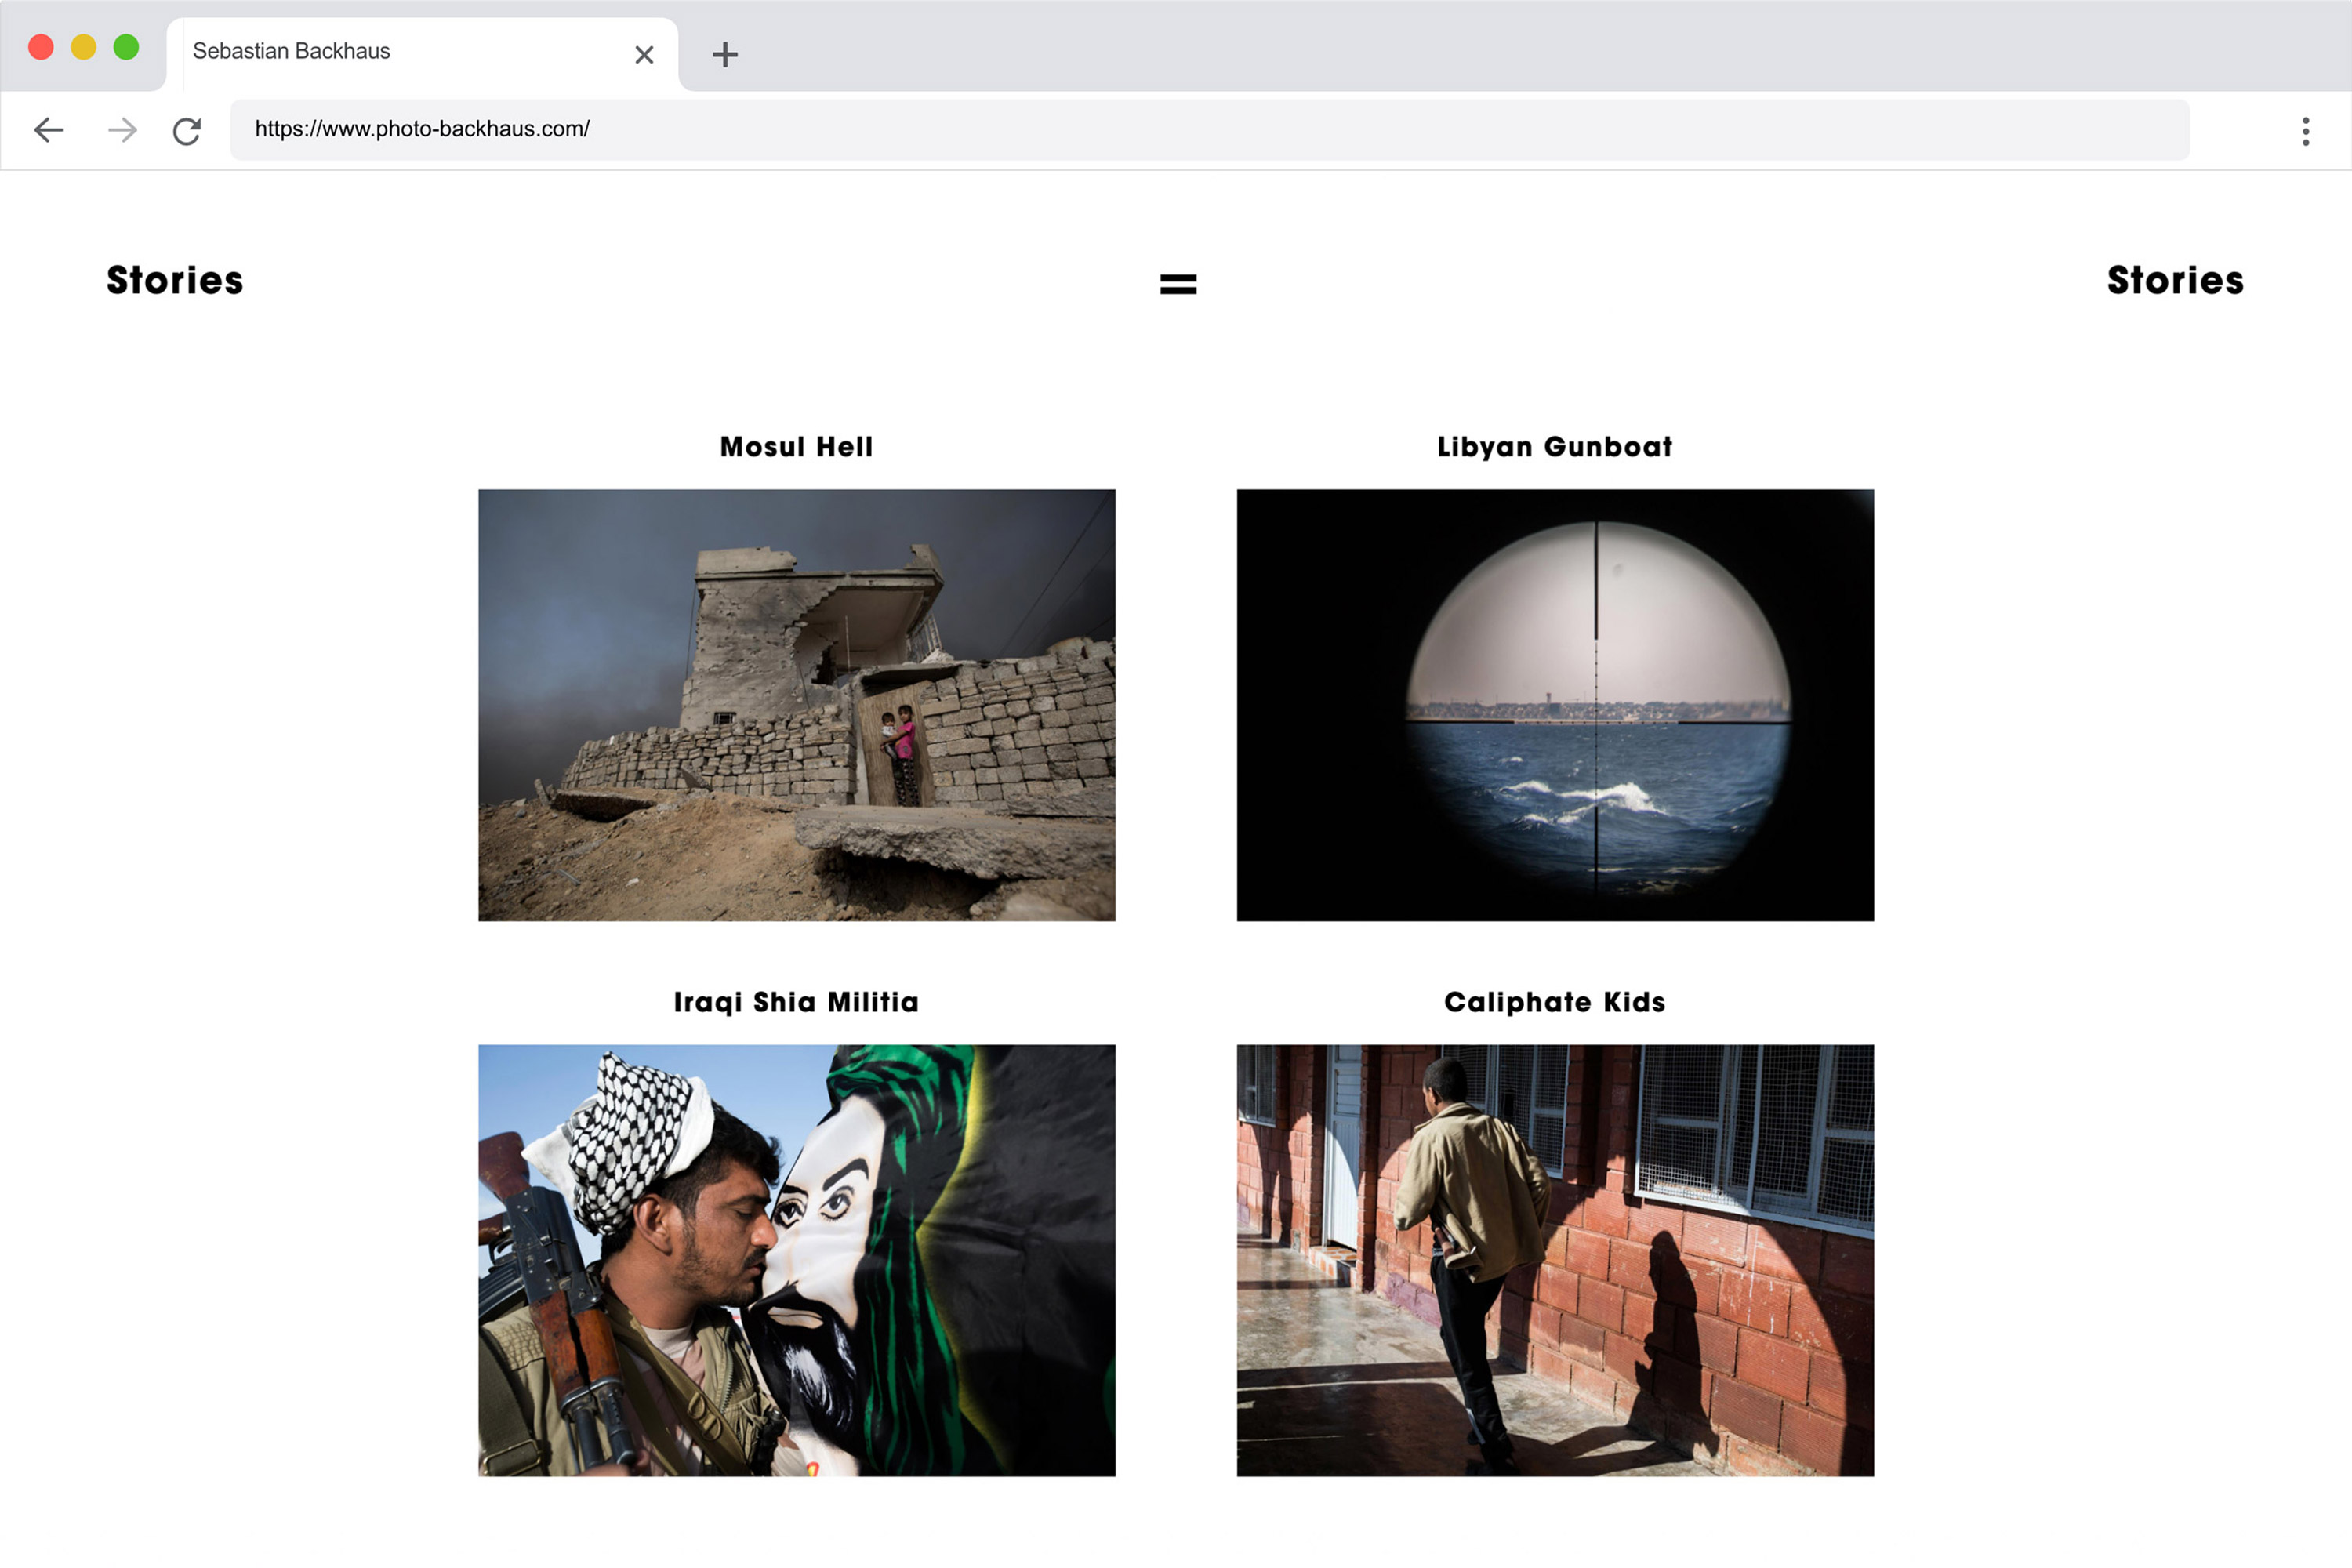Viewport: 2352px width, 1568px height.
Task: Click the green maximize window button
Action: pyautogui.click(x=126, y=47)
